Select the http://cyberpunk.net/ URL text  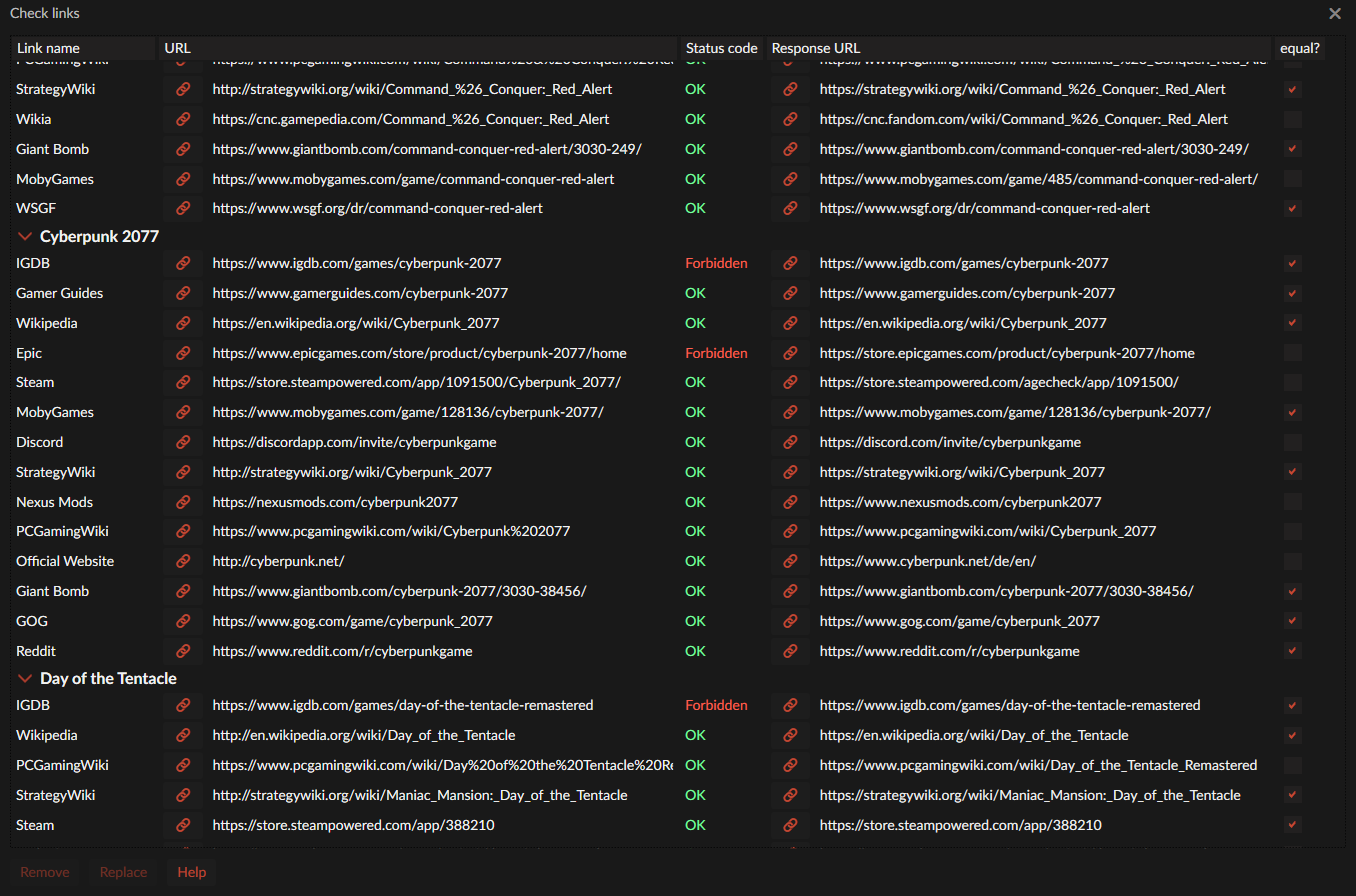pyautogui.click(x=278, y=561)
